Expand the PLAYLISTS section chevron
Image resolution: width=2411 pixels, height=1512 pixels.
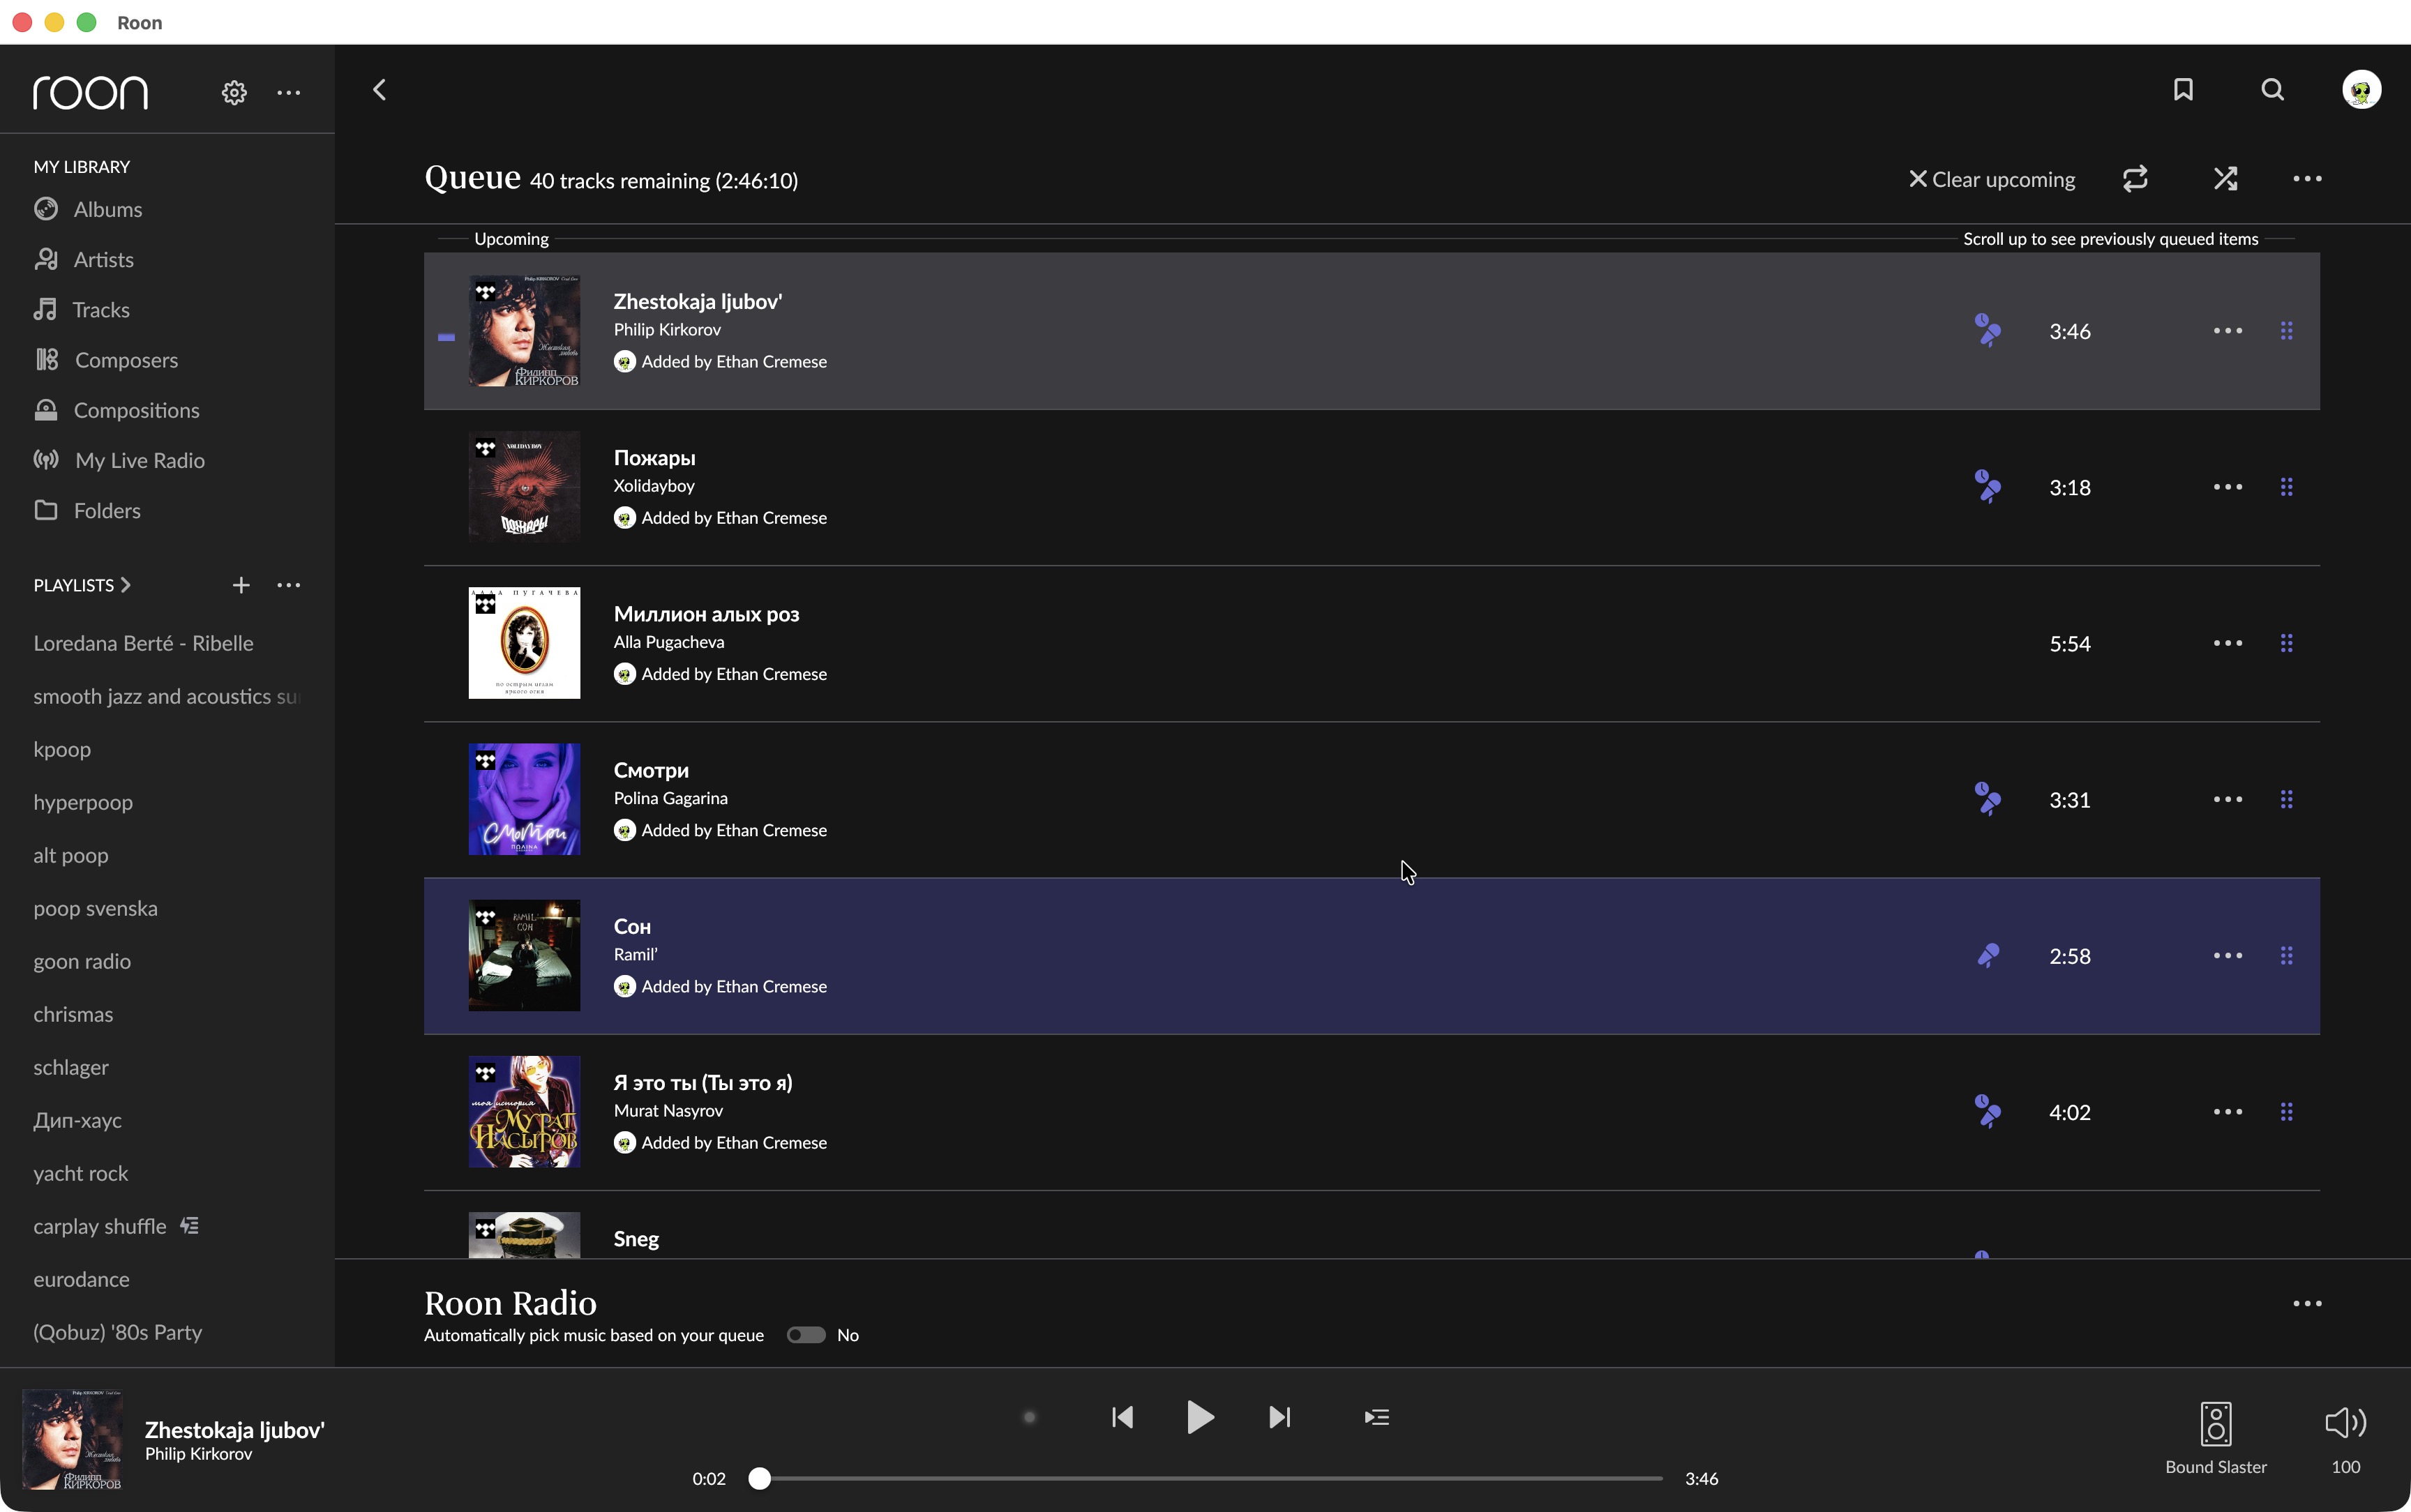pos(126,585)
